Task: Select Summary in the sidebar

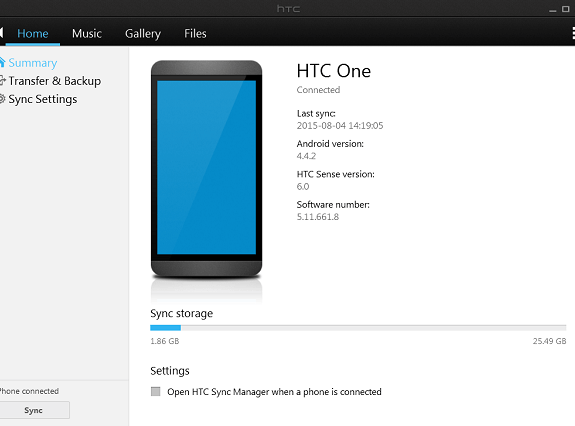Action: tap(33, 63)
